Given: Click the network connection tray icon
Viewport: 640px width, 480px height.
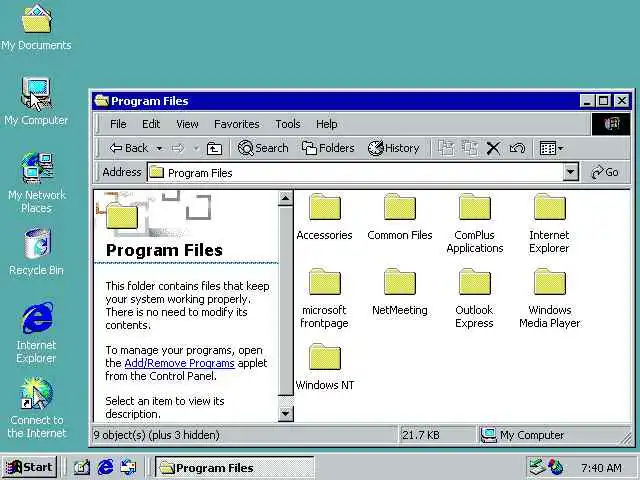Looking at the screenshot, I should coord(537,467).
